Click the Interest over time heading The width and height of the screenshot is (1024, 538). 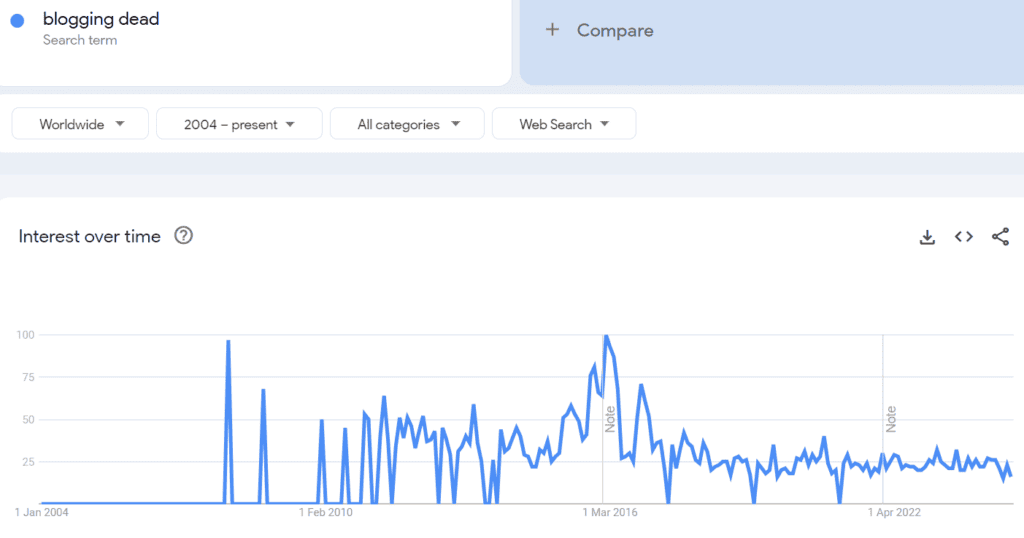(89, 236)
